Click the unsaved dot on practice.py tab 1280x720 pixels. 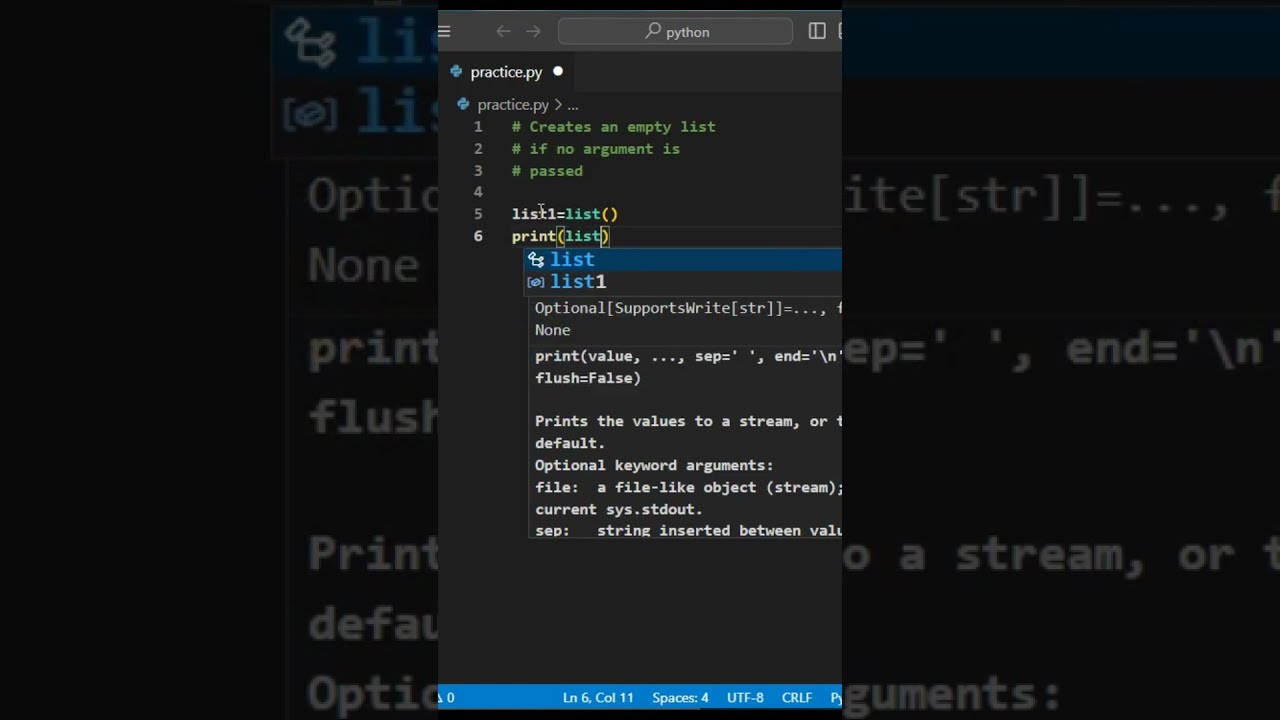[x=558, y=71]
